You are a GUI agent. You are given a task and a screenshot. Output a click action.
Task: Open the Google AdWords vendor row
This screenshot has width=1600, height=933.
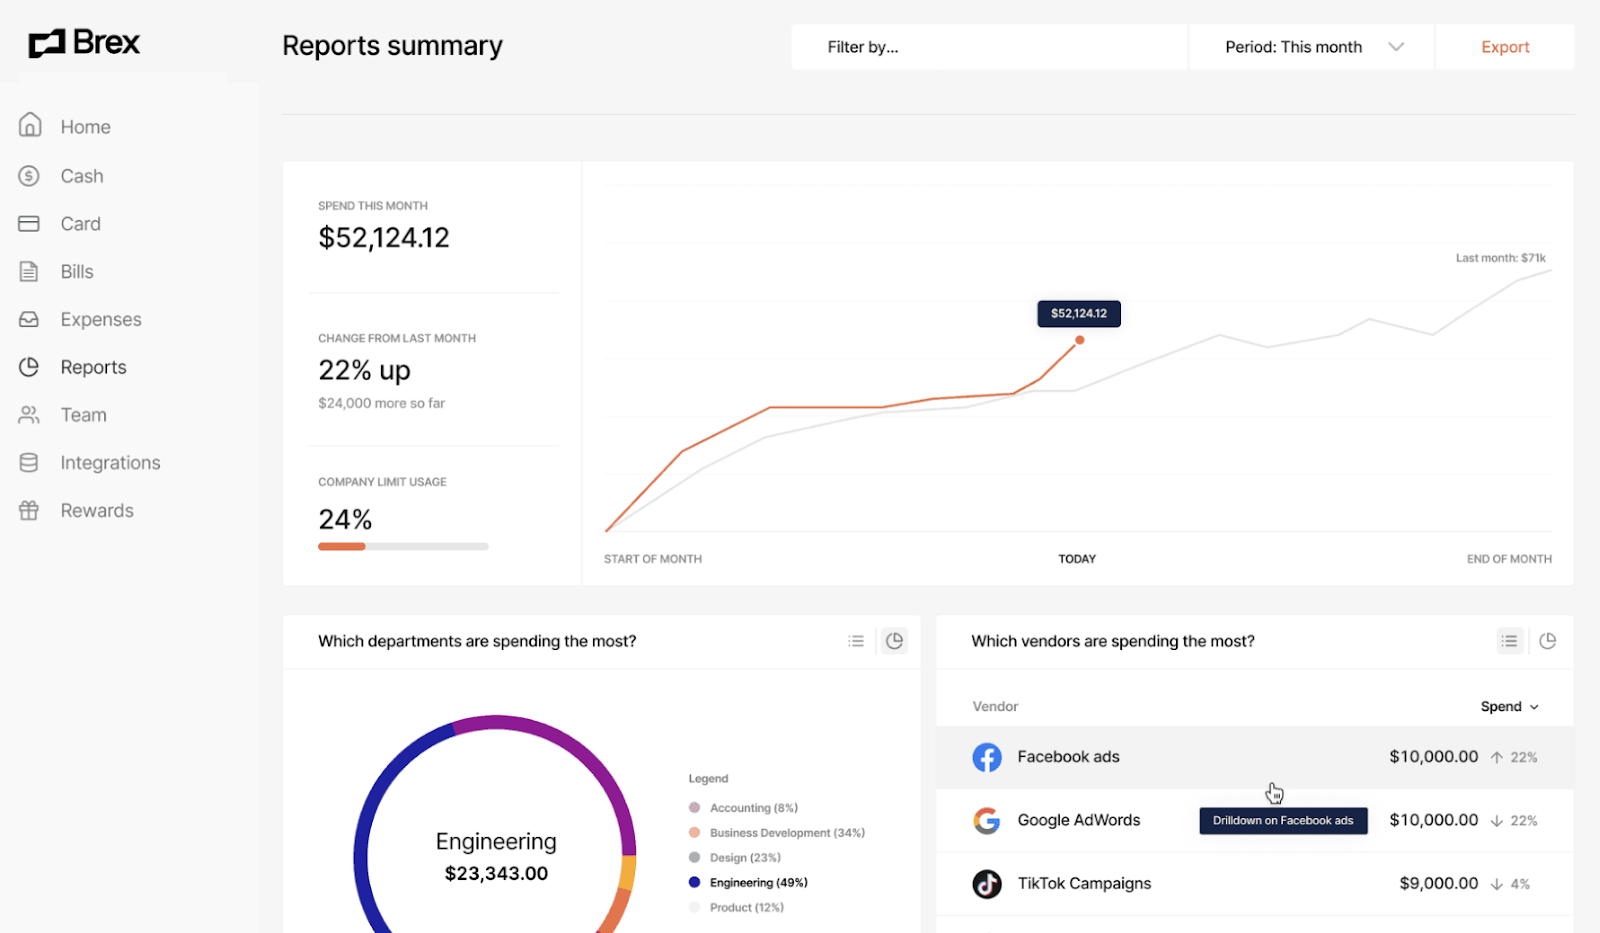[x=1254, y=820]
